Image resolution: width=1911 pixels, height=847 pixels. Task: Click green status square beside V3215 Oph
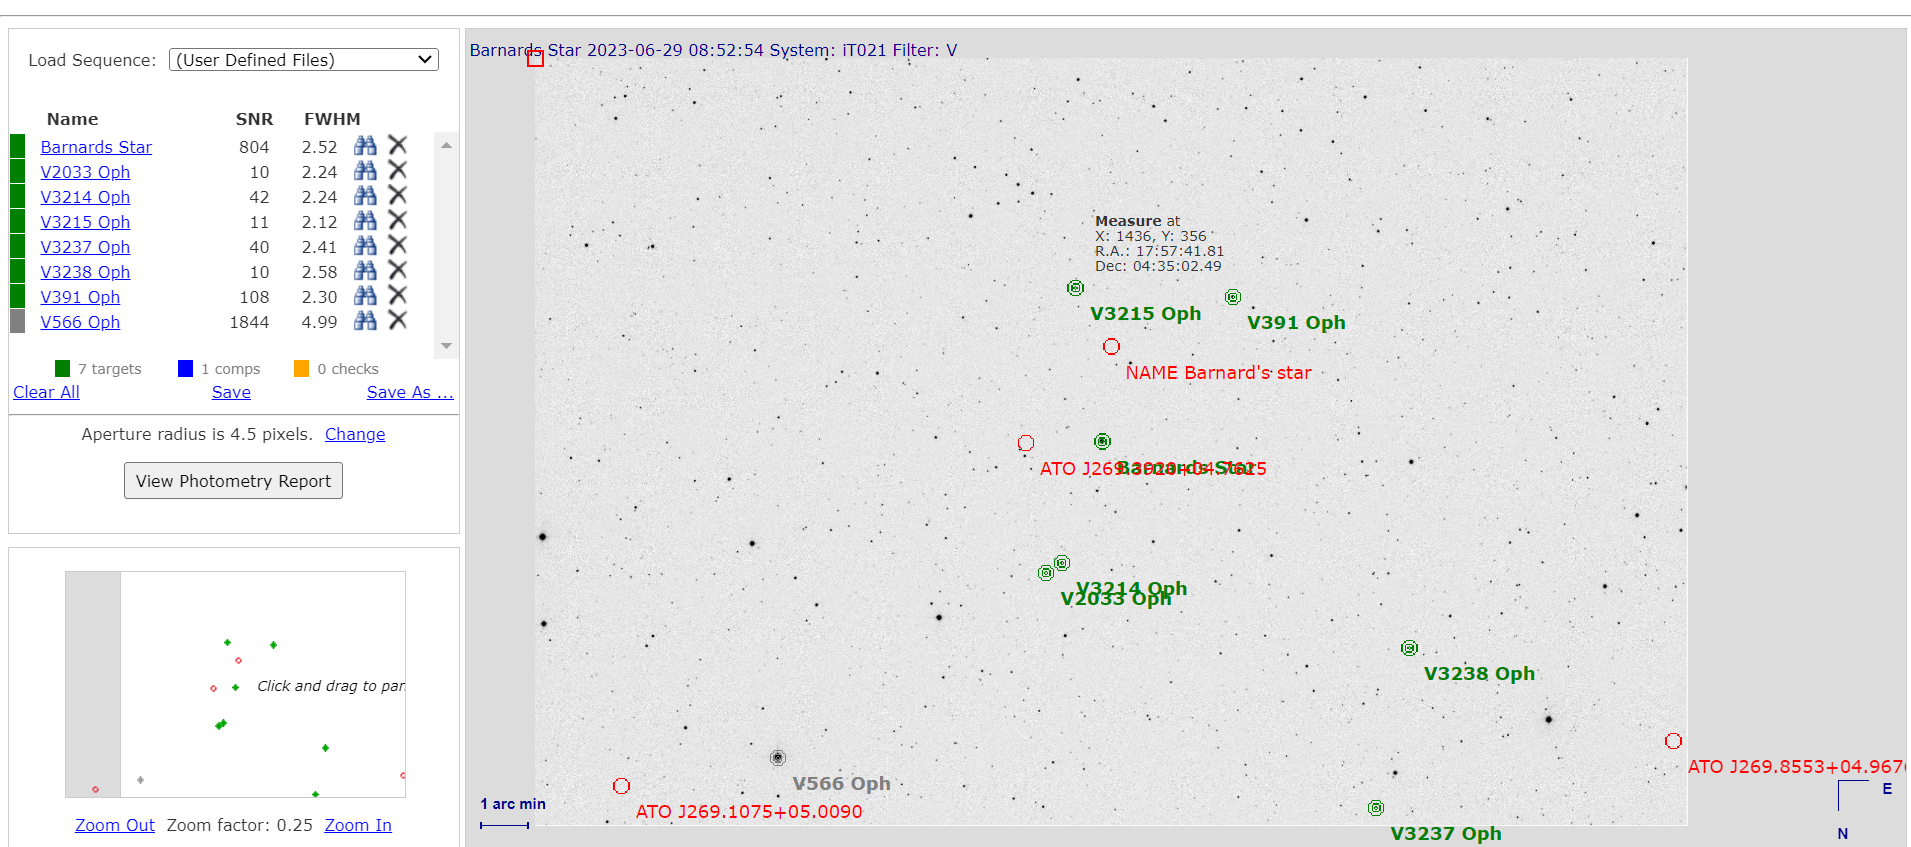click(18, 222)
